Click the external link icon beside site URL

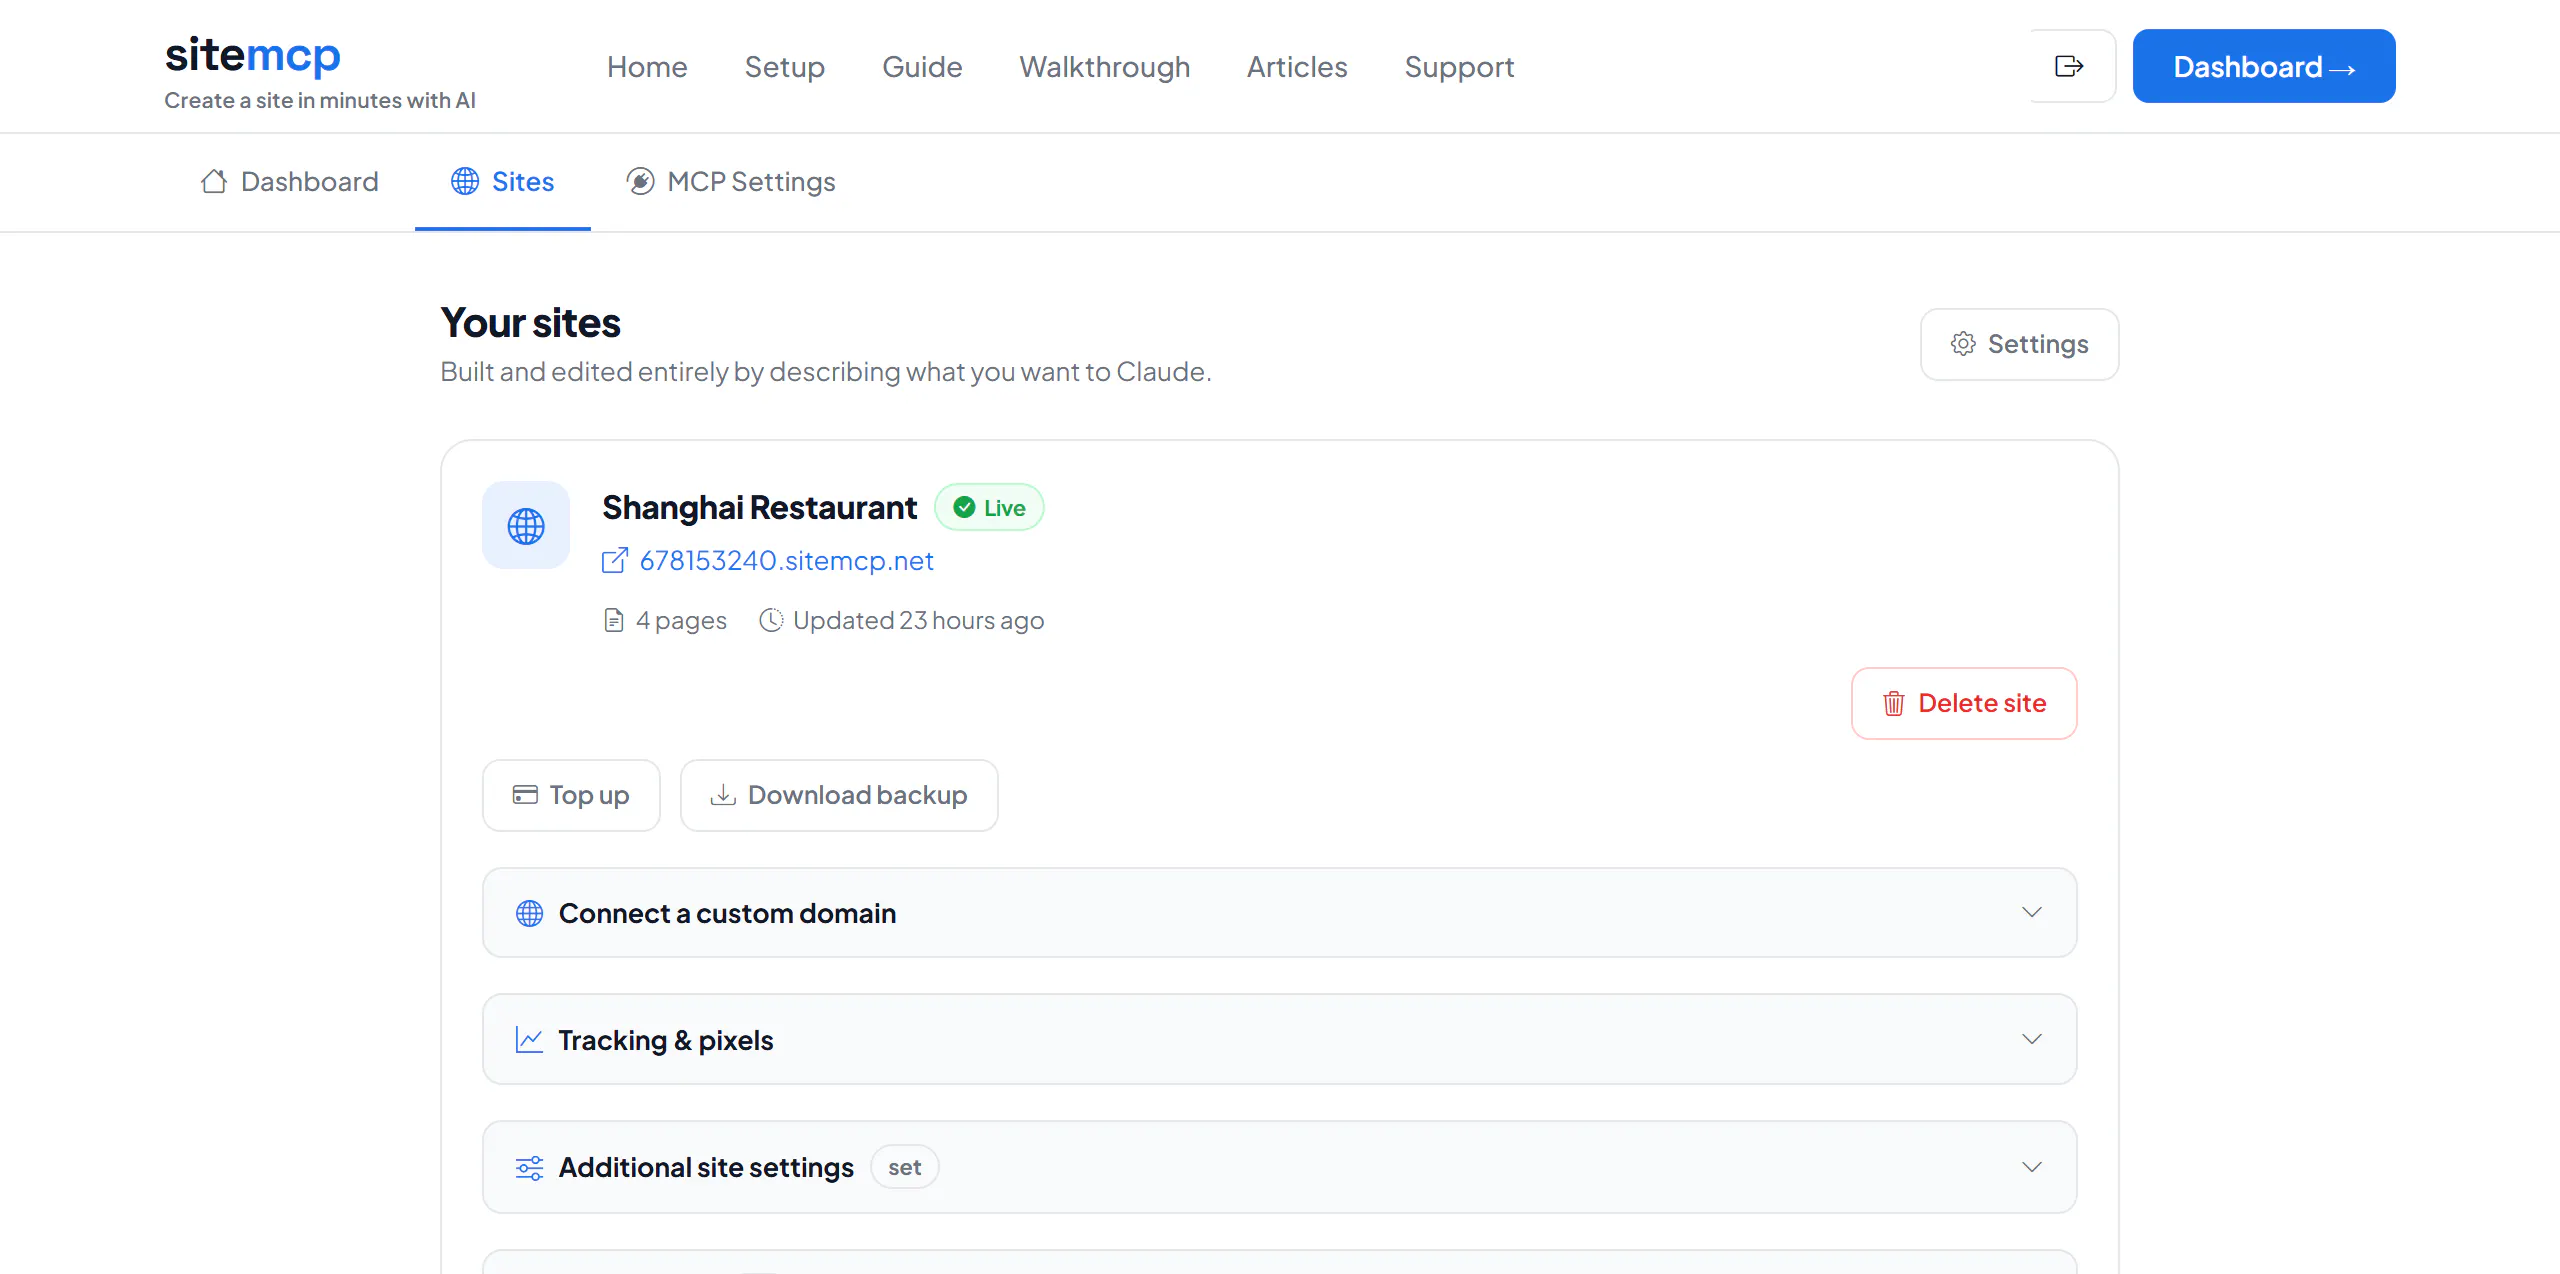coord(615,561)
